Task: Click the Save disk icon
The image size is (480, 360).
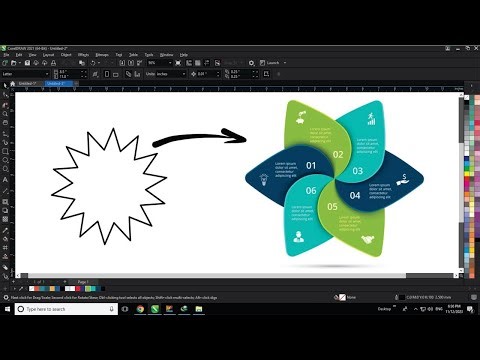Action: tap(27, 63)
